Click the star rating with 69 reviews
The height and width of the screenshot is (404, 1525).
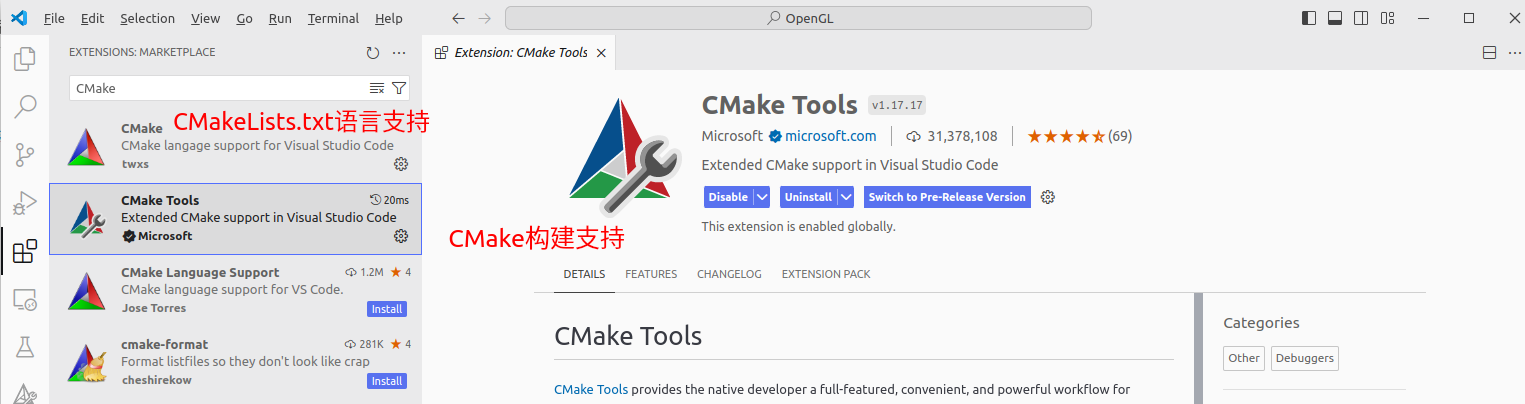(x=1079, y=136)
